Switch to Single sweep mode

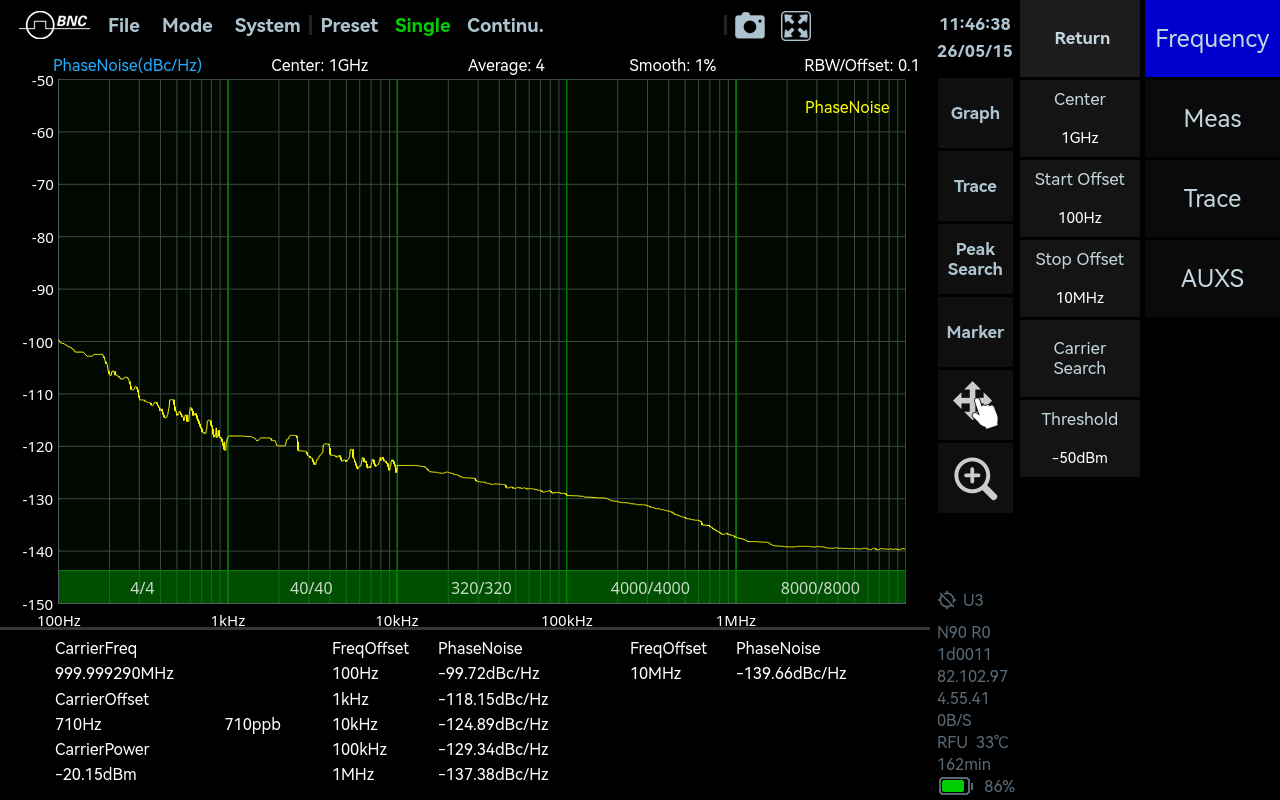point(423,26)
